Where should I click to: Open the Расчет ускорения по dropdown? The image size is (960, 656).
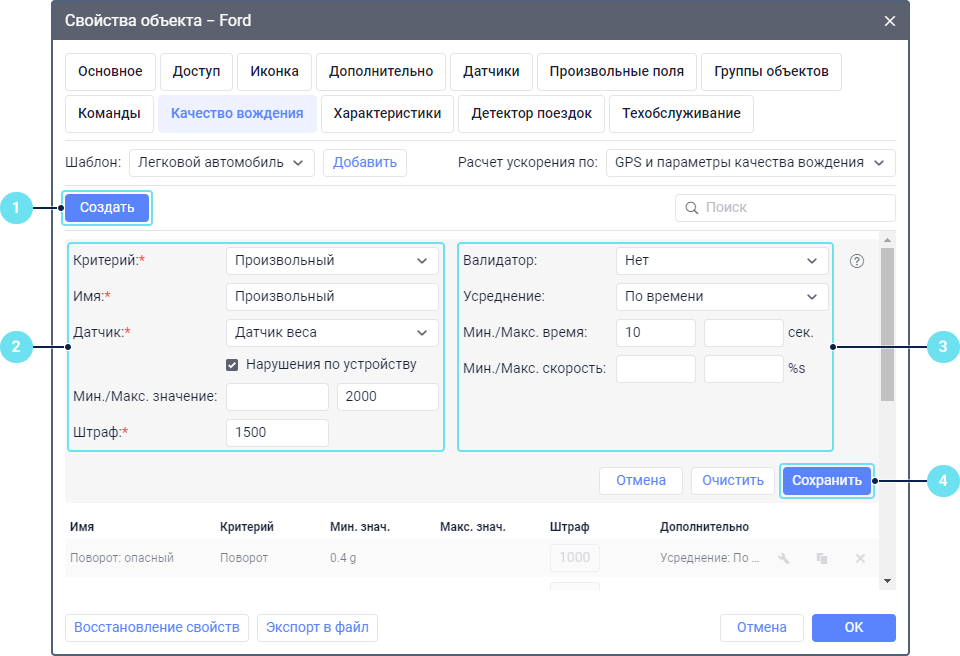click(x=751, y=163)
